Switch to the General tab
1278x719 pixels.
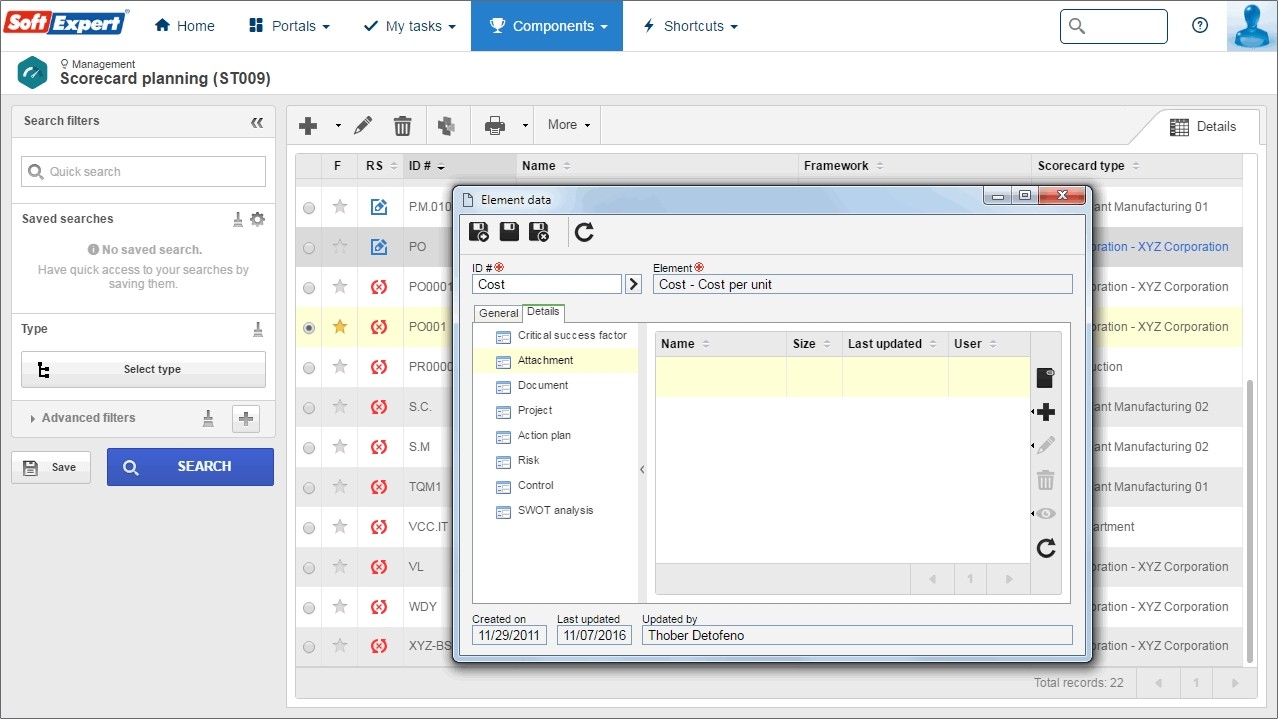point(499,313)
